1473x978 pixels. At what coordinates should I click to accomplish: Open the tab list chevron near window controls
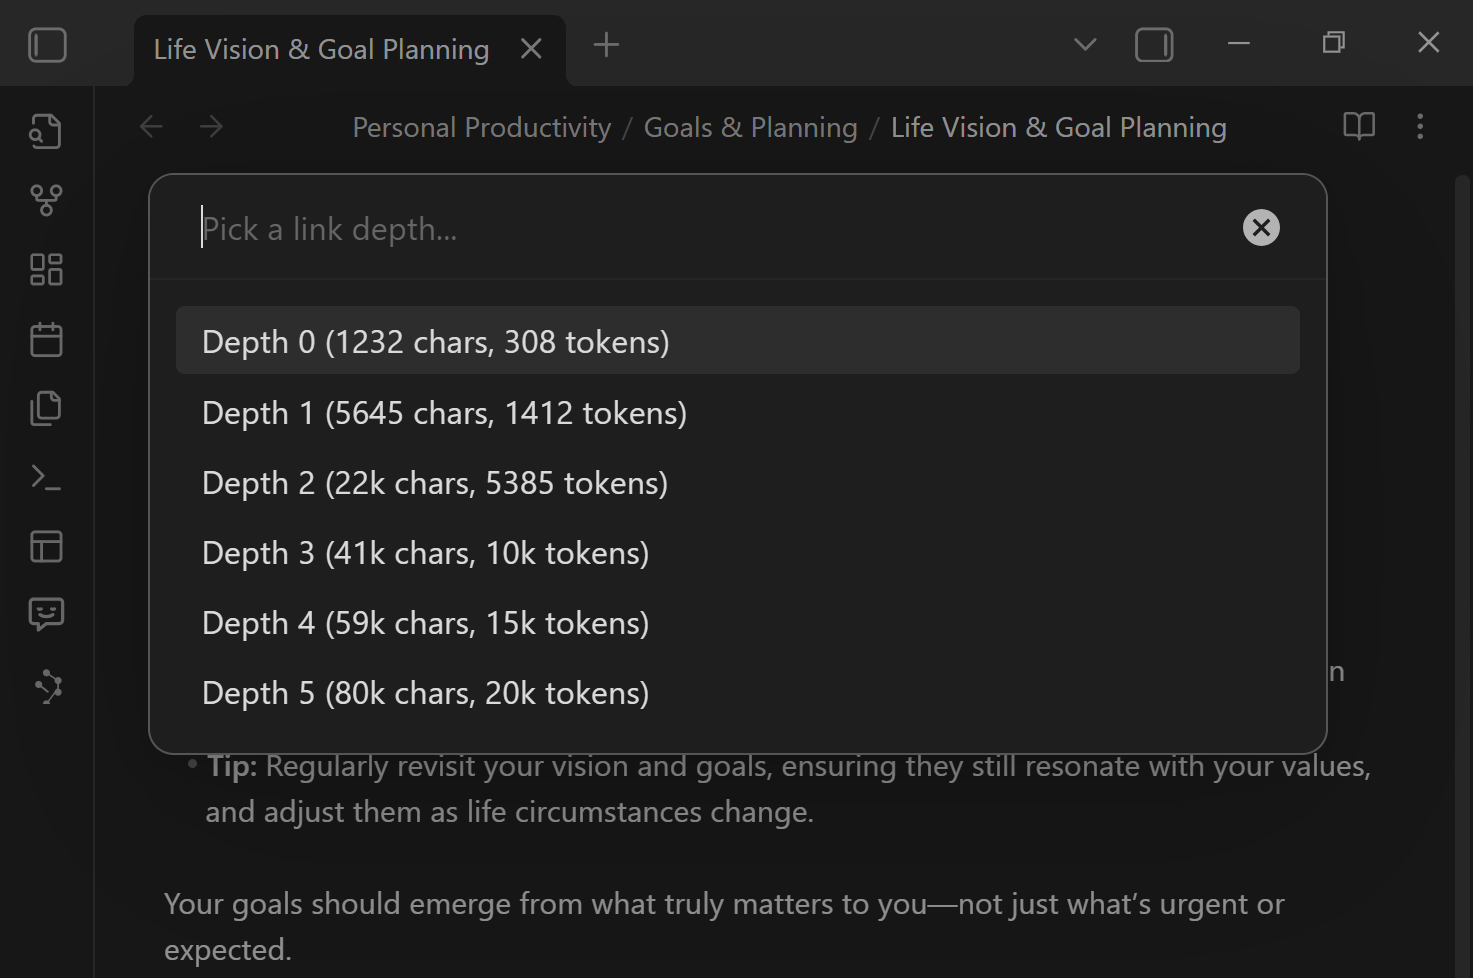click(1084, 44)
